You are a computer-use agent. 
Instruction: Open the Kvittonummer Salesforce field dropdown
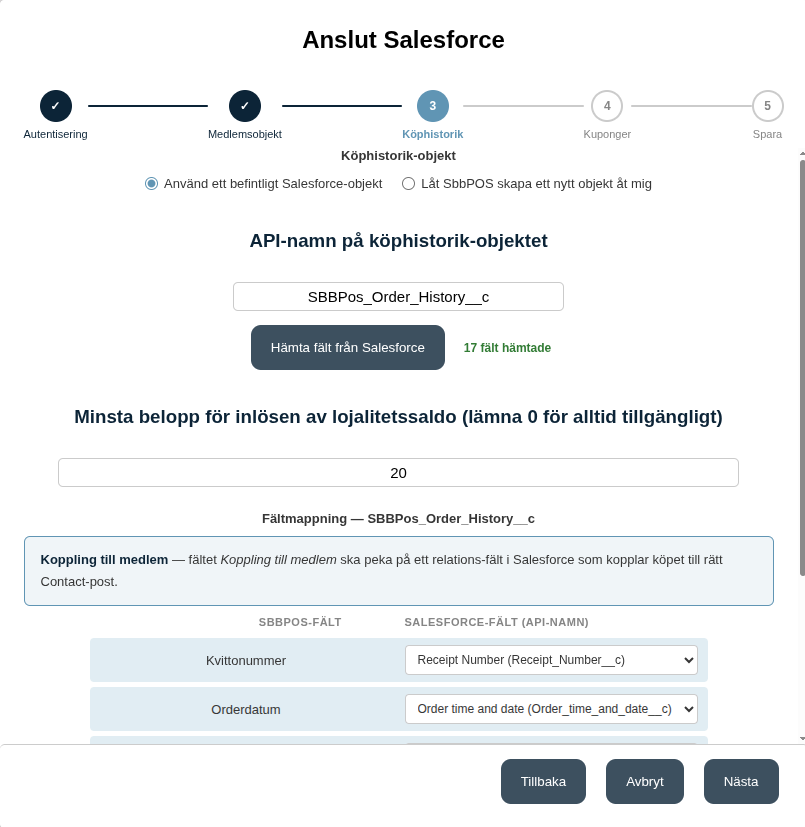551,660
